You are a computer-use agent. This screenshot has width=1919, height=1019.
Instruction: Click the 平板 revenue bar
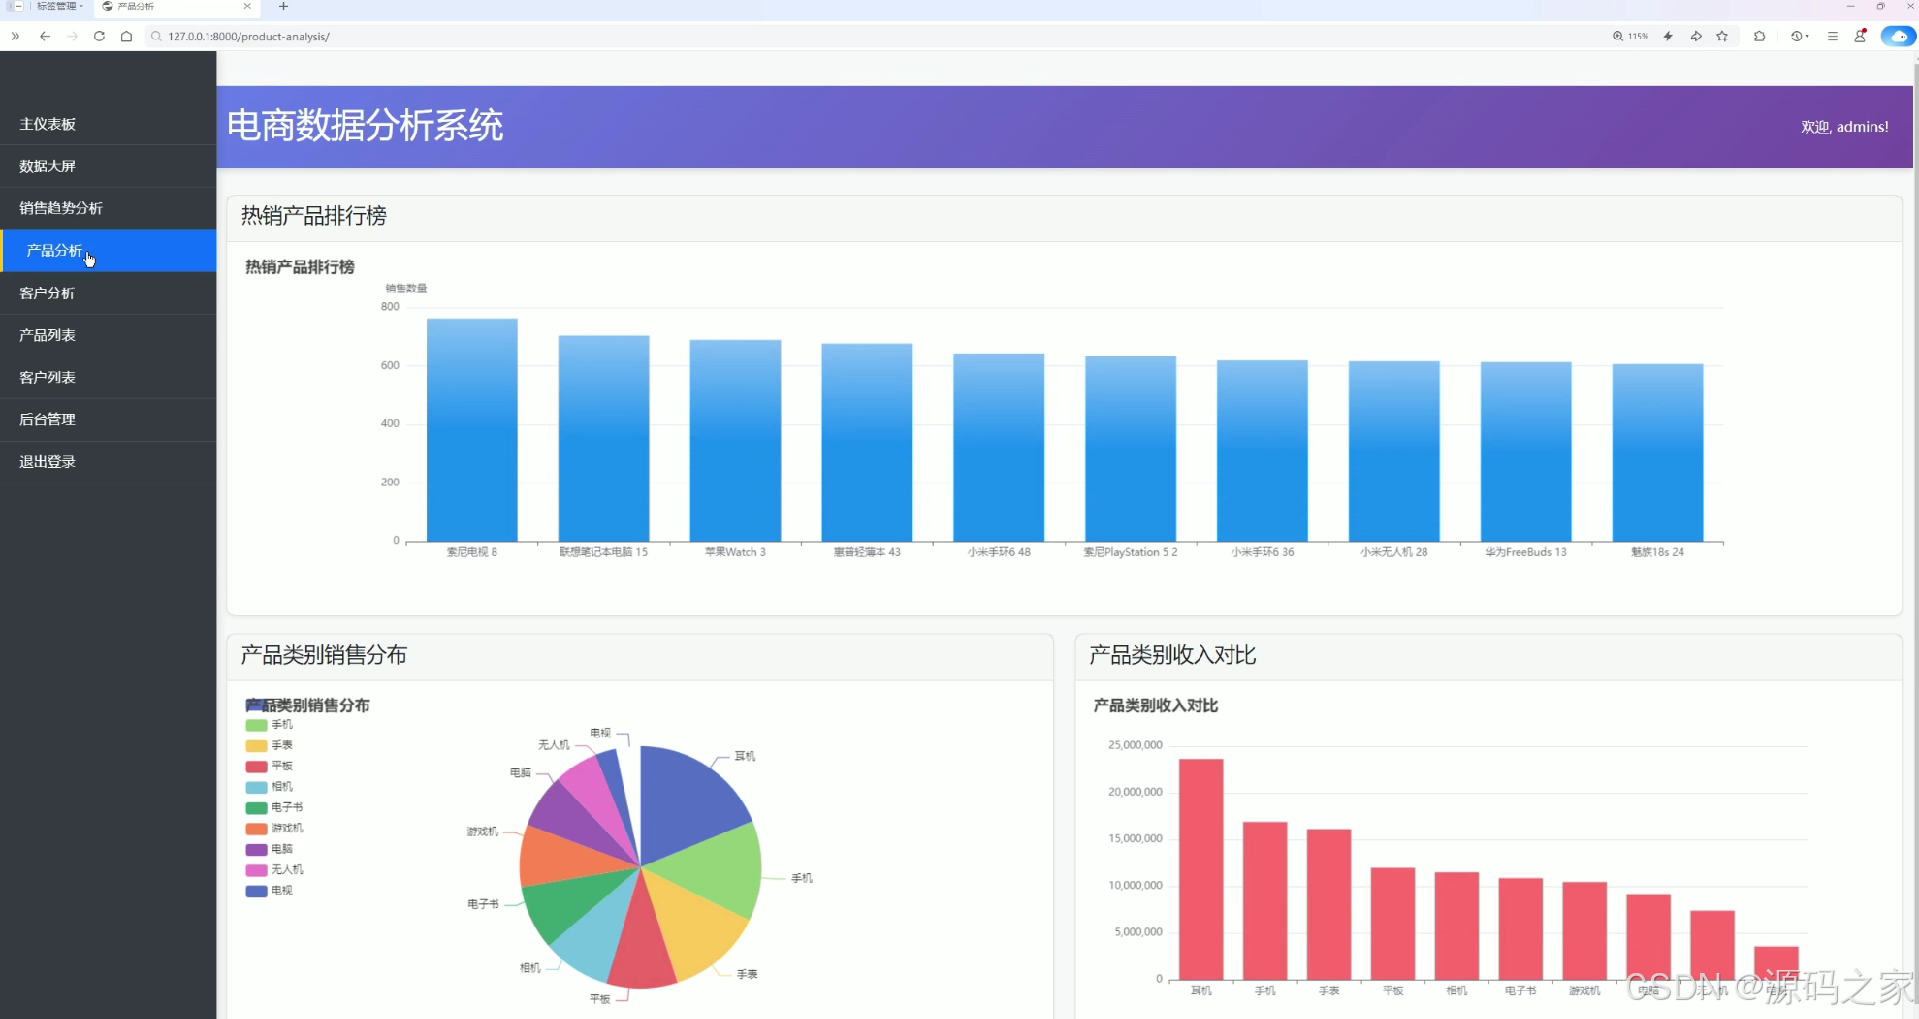1393,924
